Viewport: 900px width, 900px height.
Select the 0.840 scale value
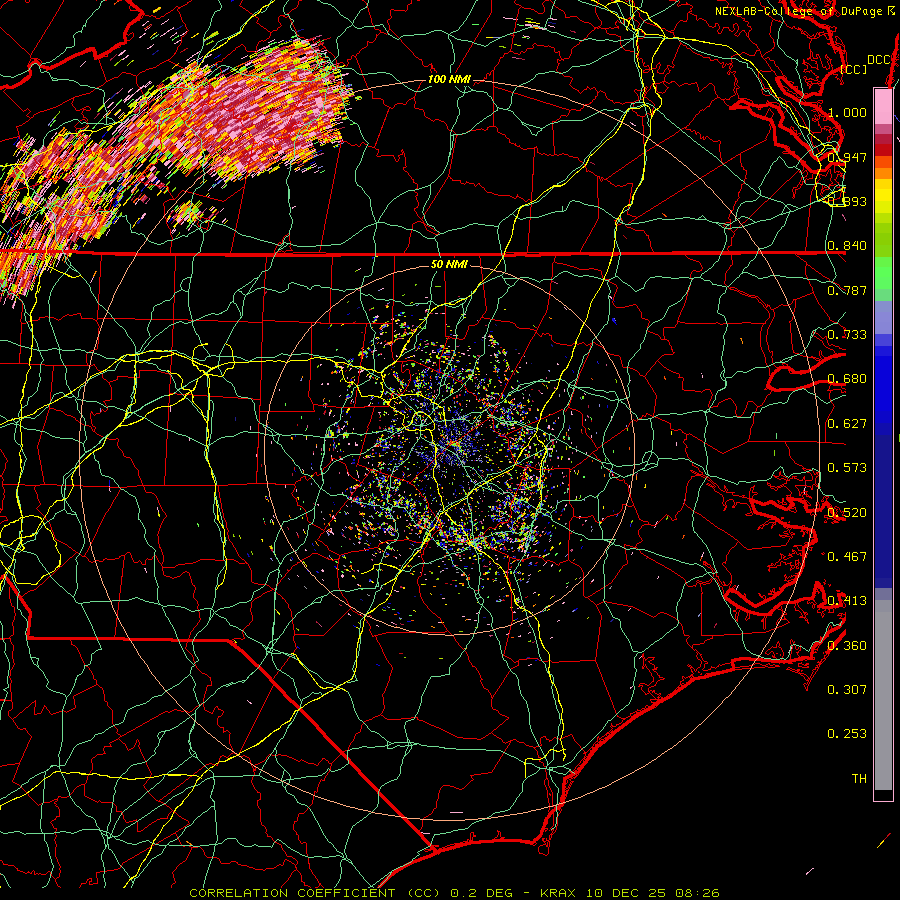pos(847,246)
